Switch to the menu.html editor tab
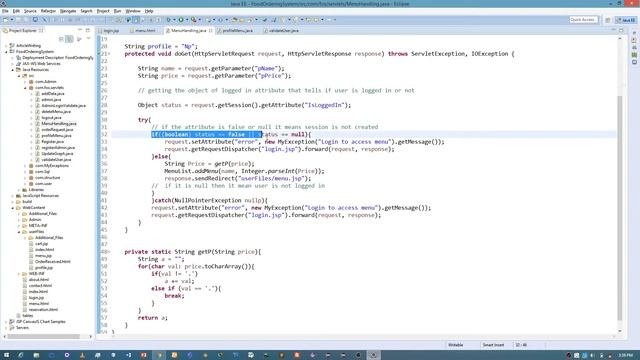Viewport: 640px width, 360px height. click(145, 31)
